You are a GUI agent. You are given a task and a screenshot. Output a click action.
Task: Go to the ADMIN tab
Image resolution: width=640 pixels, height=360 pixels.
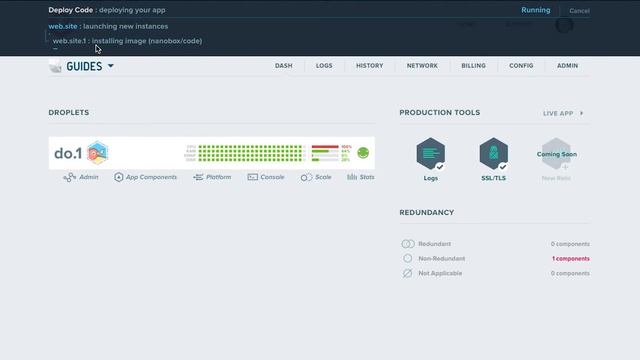[x=567, y=66]
